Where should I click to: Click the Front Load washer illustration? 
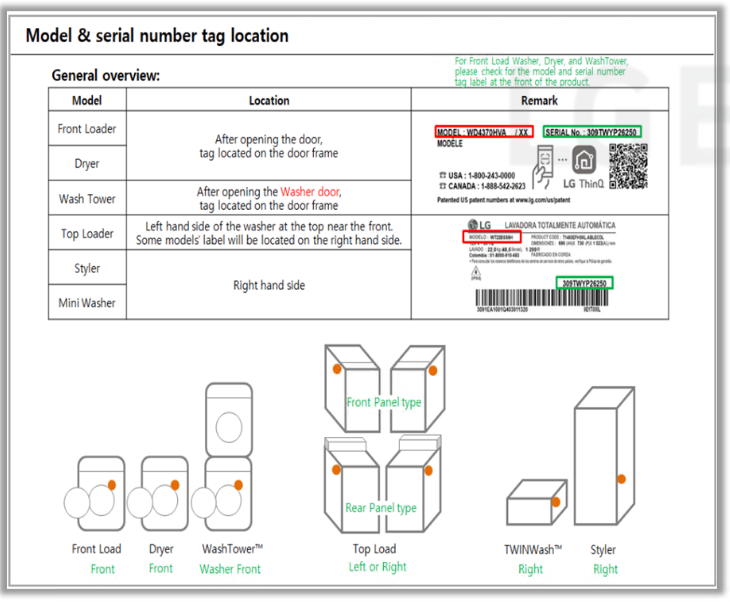point(95,494)
